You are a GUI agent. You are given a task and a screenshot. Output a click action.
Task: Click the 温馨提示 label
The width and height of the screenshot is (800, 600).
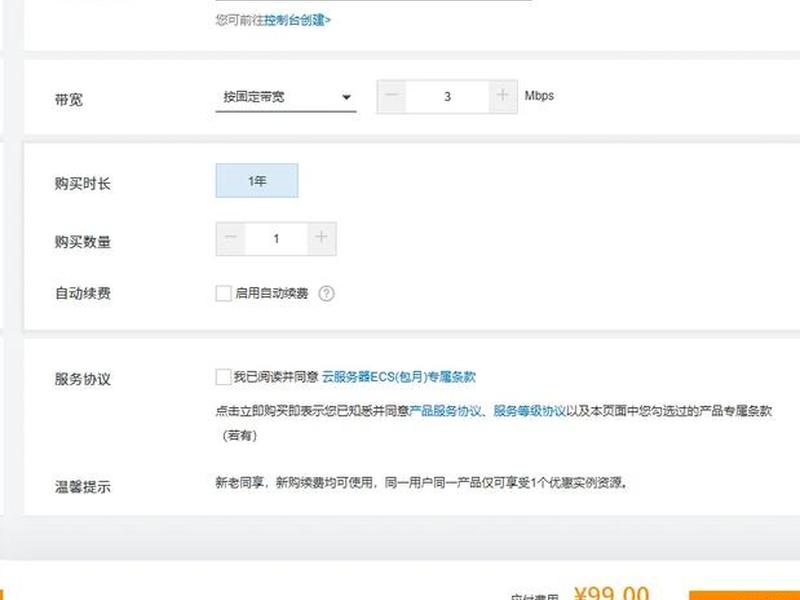[x=83, y=487]
